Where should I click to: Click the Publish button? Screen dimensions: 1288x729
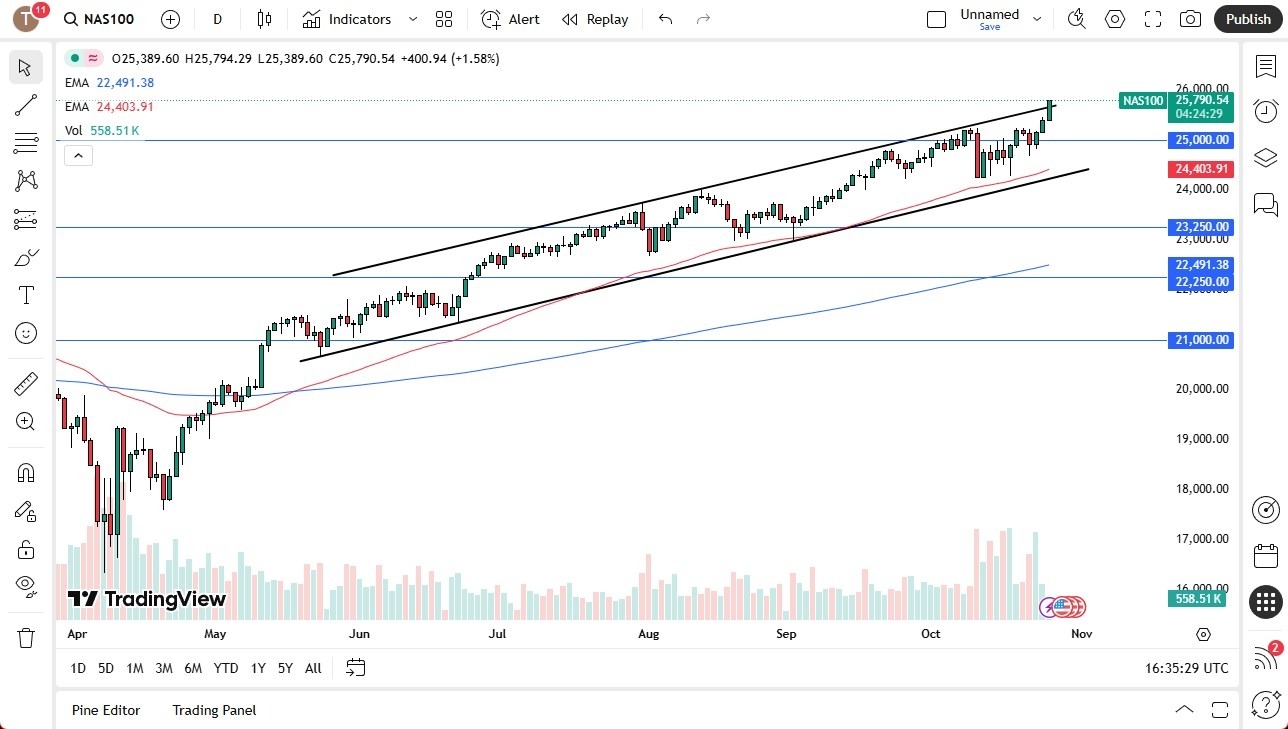[1247, 18]
